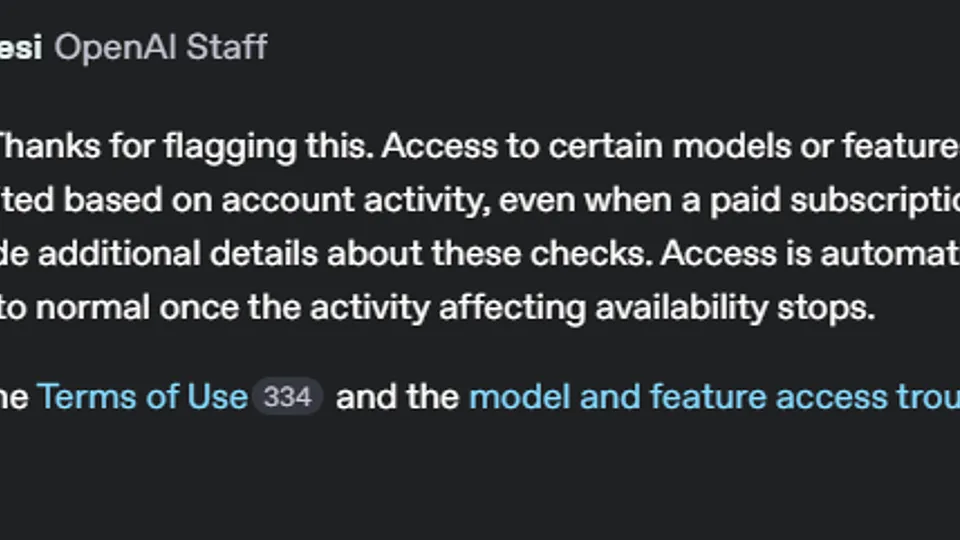Click the words 'paid subscription' in the post
This screenshot has width=960, height=540.
834,201
